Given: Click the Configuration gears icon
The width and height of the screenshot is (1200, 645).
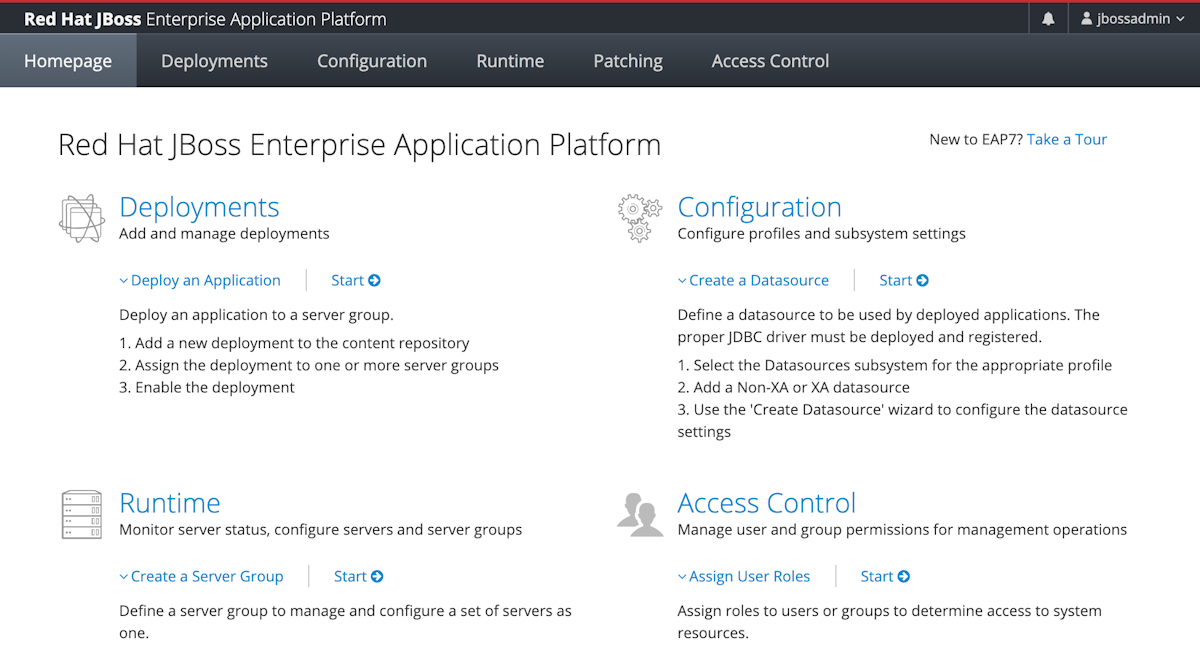Looking at the screenshot, I should (x=640, y=218).
